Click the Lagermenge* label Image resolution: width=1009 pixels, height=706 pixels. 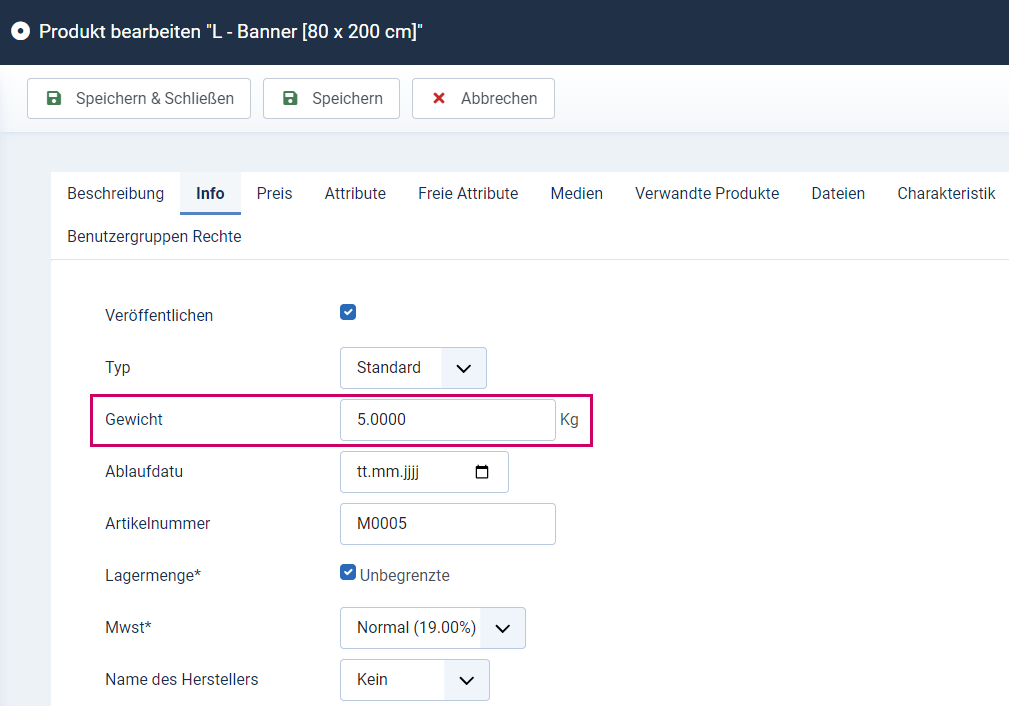pos(153,575)
